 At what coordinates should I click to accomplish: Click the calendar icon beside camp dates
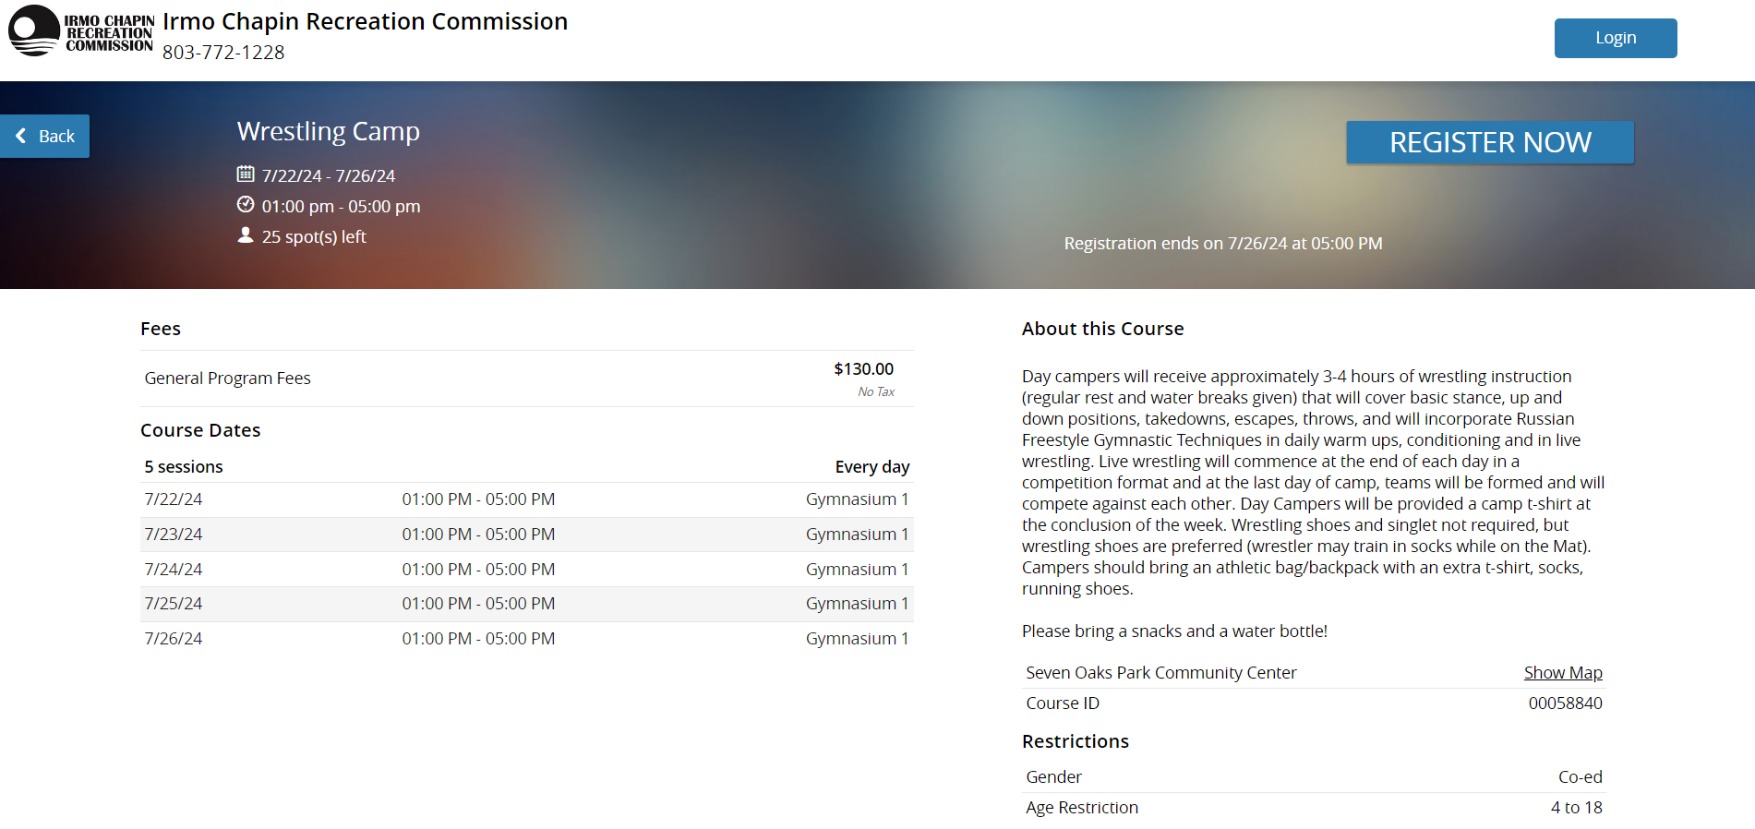[245, 174]
